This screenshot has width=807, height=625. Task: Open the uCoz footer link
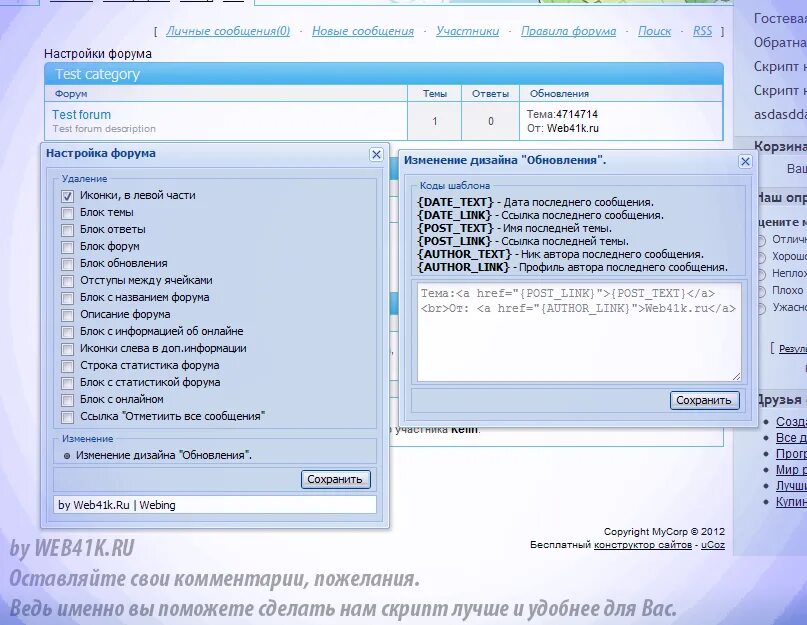(713, 545)
